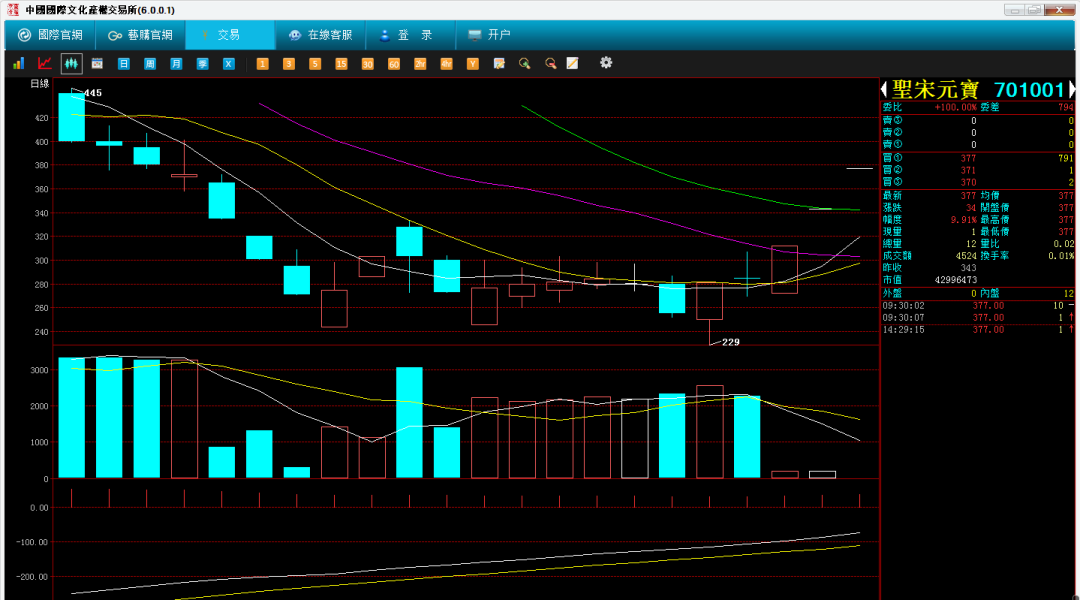The image size is (1080, 600).
Task: Open the 开户 tab
Action: pyautogui.click(x=490, y=34)
